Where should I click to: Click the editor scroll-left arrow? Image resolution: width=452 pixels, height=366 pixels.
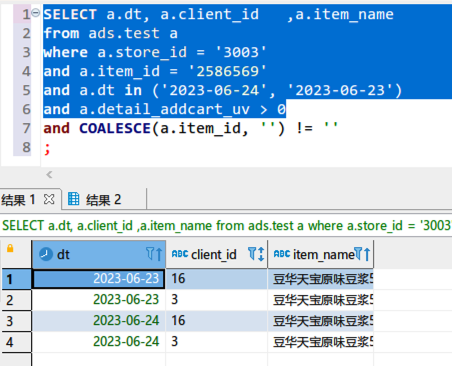coord(49,174)
